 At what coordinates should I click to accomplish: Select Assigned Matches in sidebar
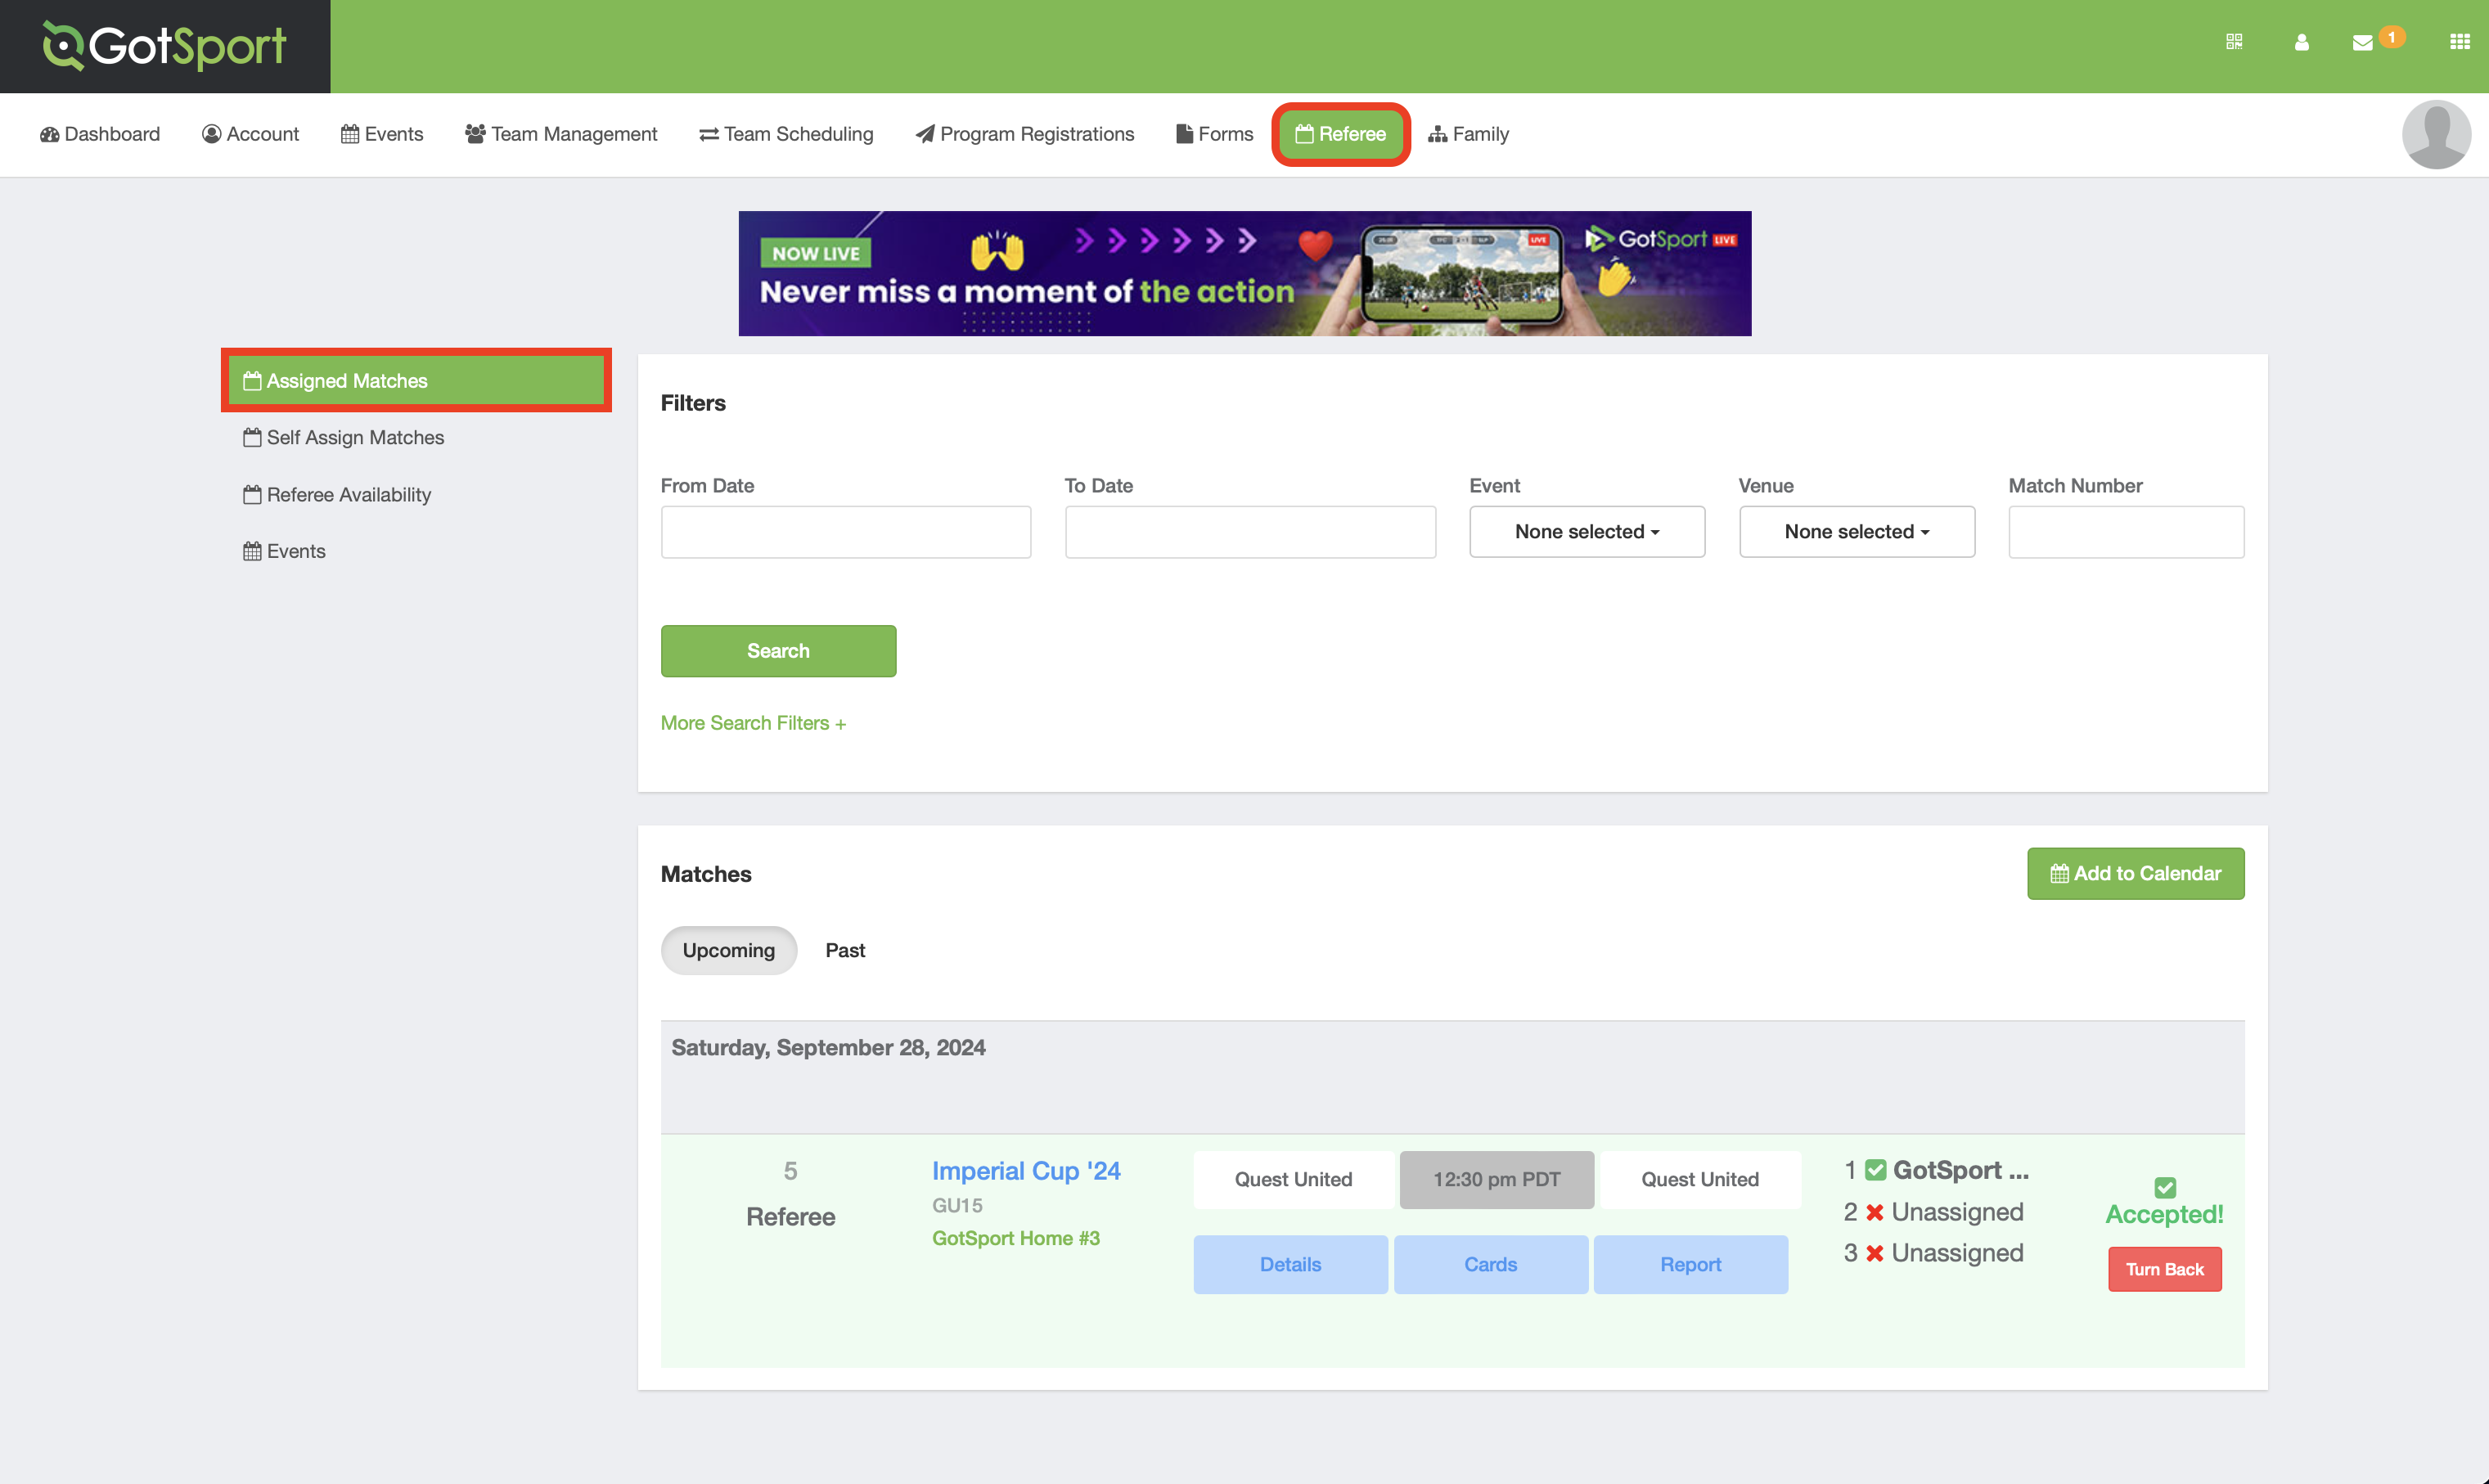pyautogui.click(x=416, y=380)
